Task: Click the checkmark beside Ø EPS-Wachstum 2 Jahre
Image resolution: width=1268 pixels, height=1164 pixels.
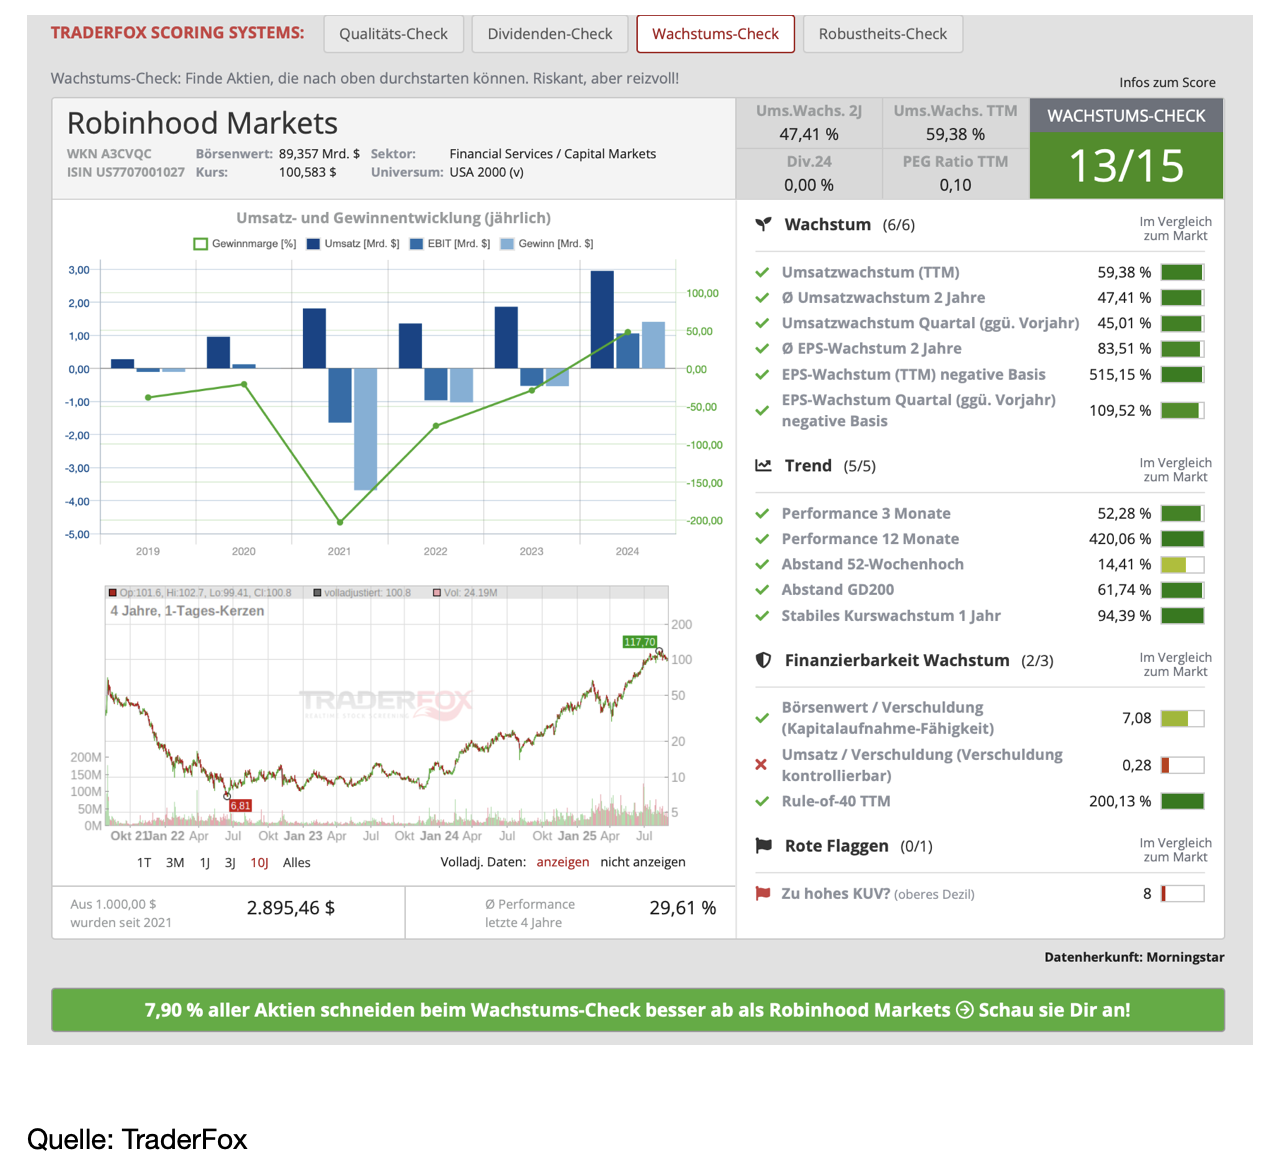Action: click(x=762, y=348)
